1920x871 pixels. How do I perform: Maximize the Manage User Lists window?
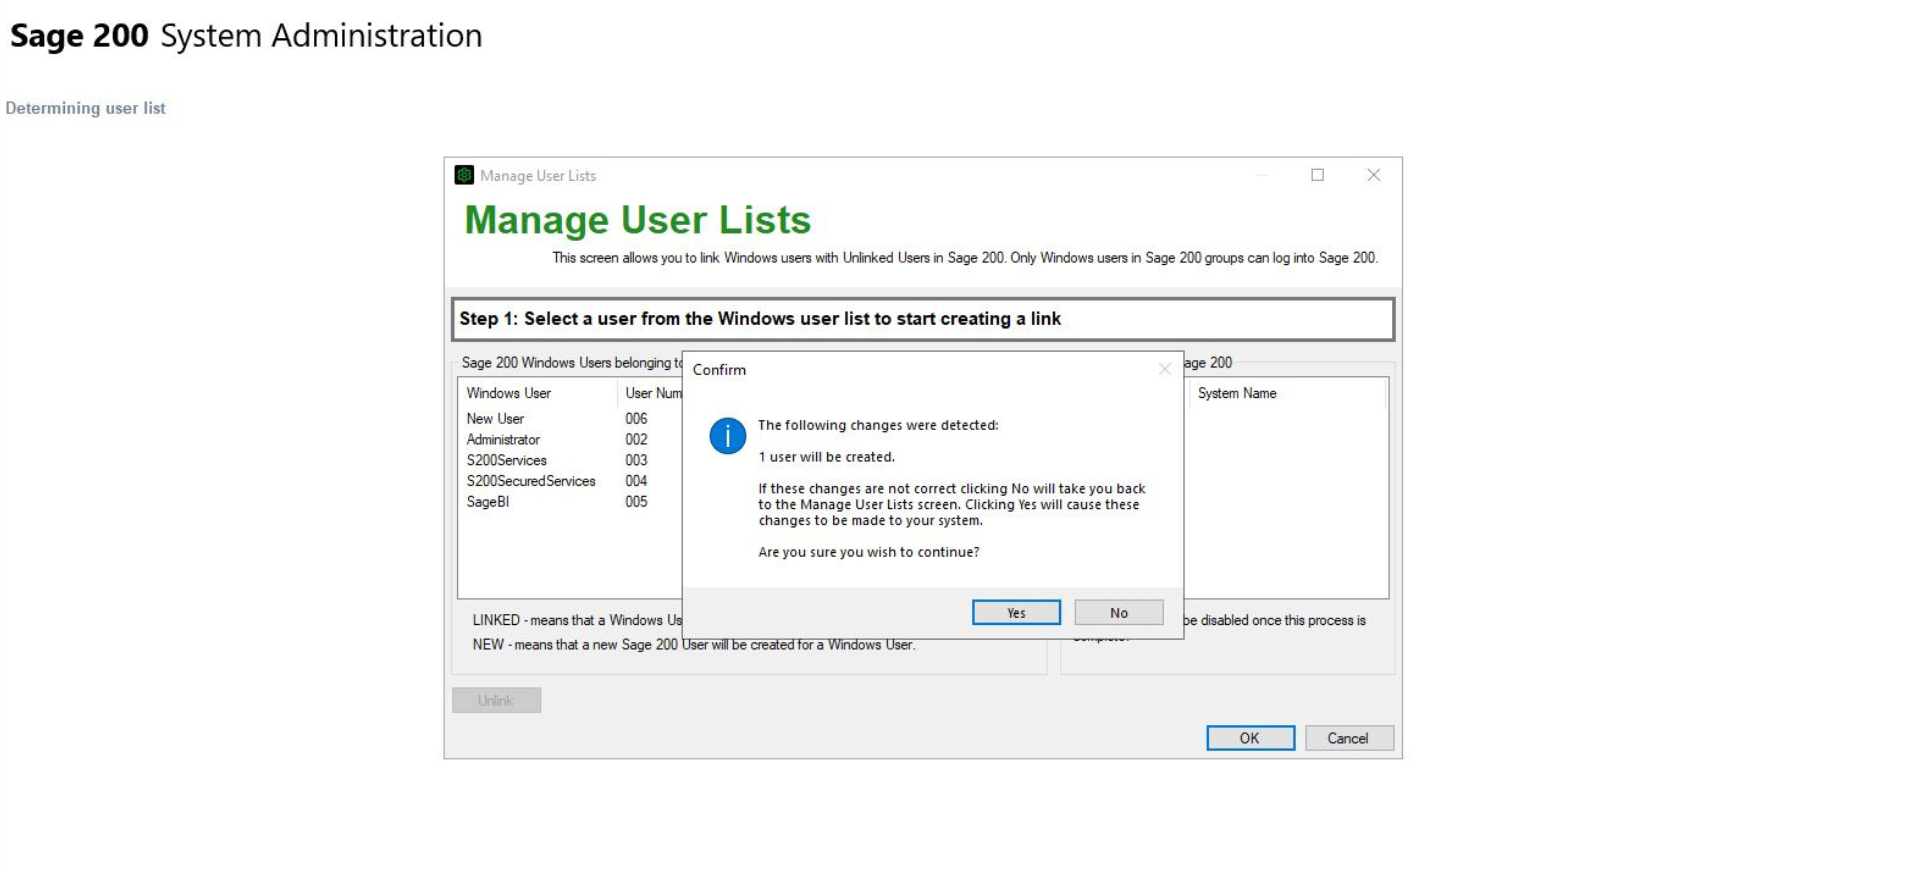tap(1317, 175)
